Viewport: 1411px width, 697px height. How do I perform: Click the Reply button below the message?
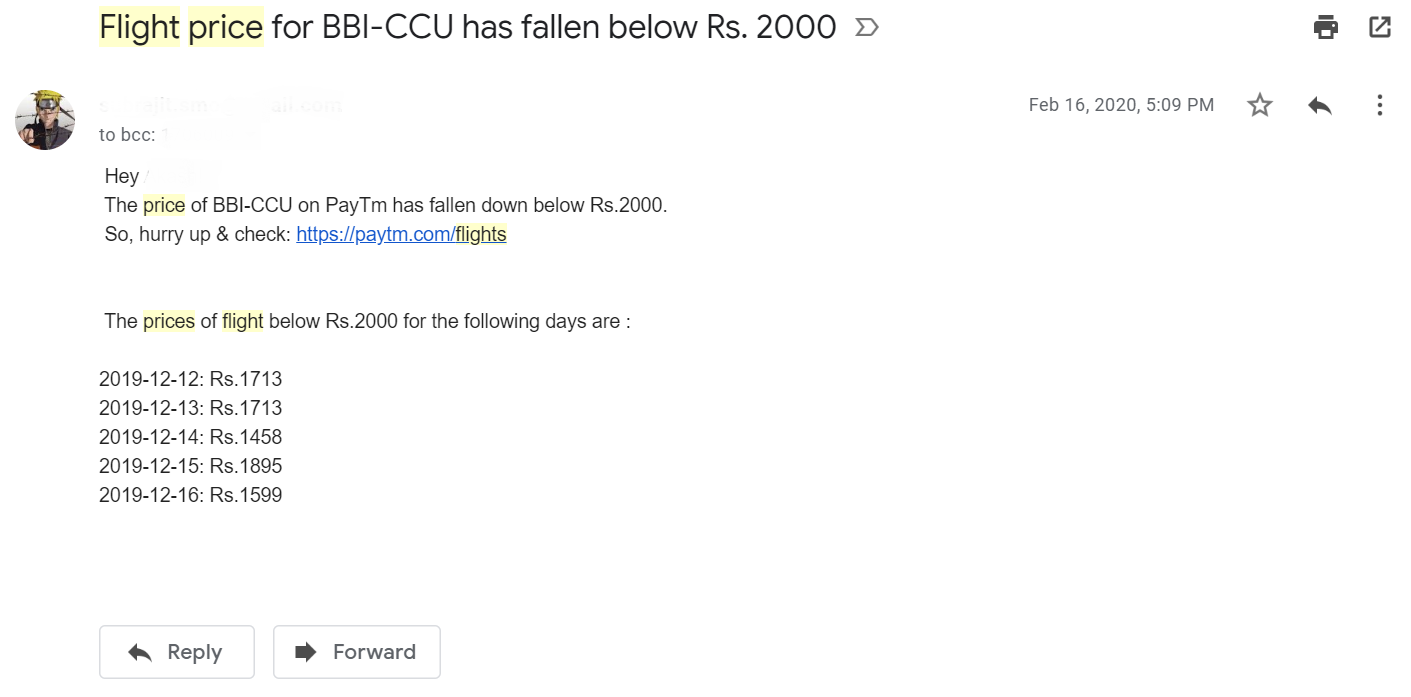(177, 652)
